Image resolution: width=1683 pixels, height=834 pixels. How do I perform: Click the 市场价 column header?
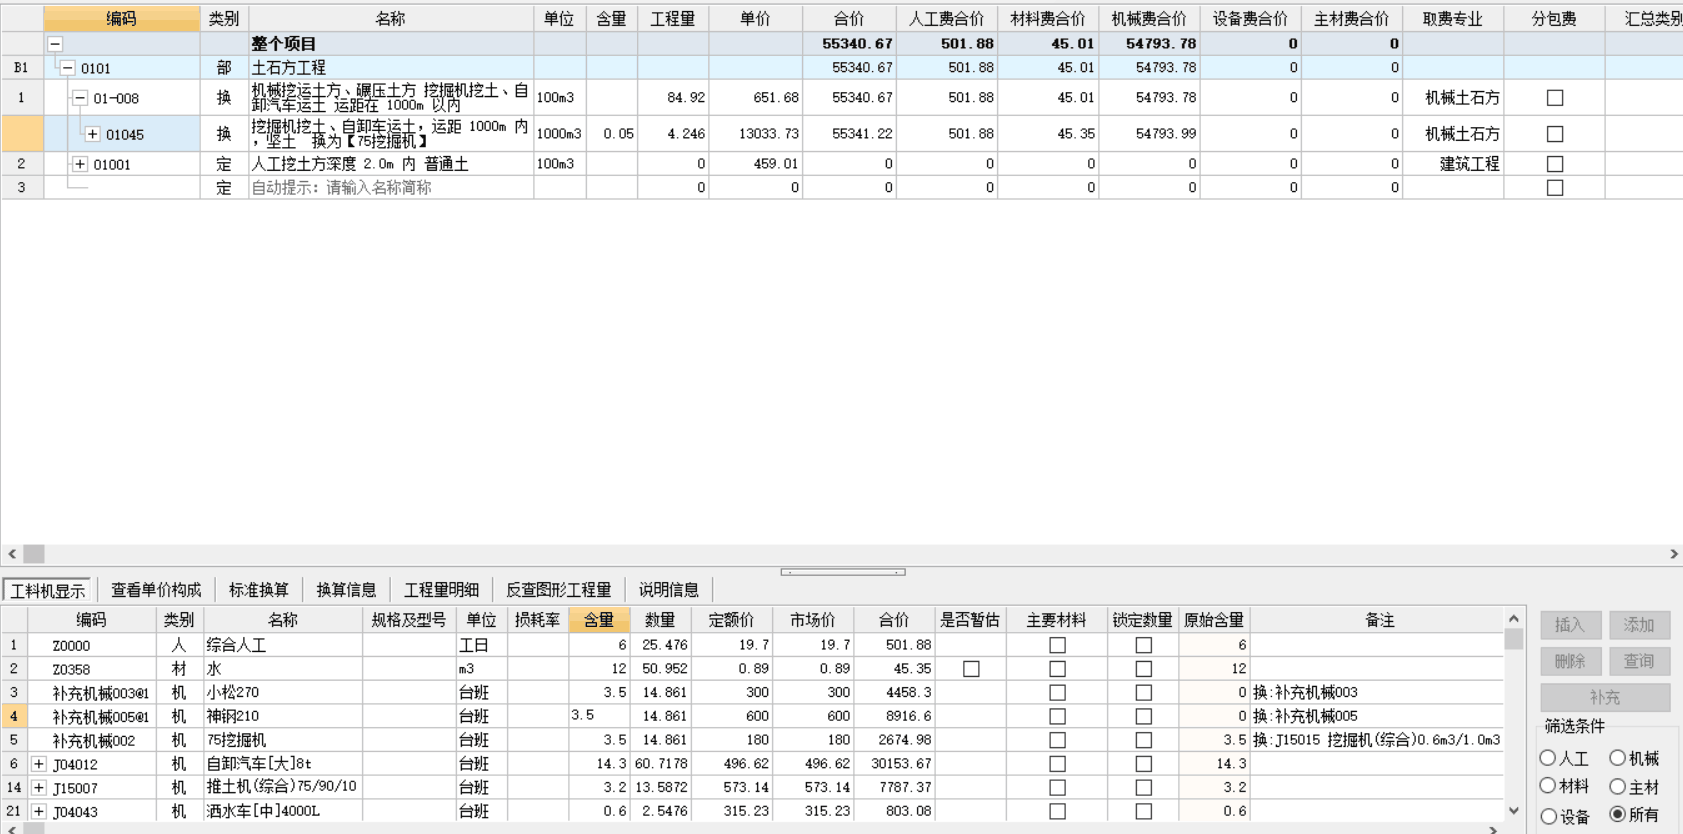pyautogui.click(x=812, y=620)
